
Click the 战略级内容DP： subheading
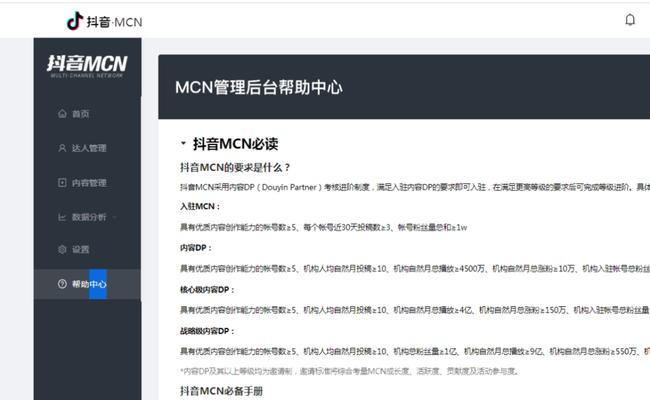[x=207, y=331]
